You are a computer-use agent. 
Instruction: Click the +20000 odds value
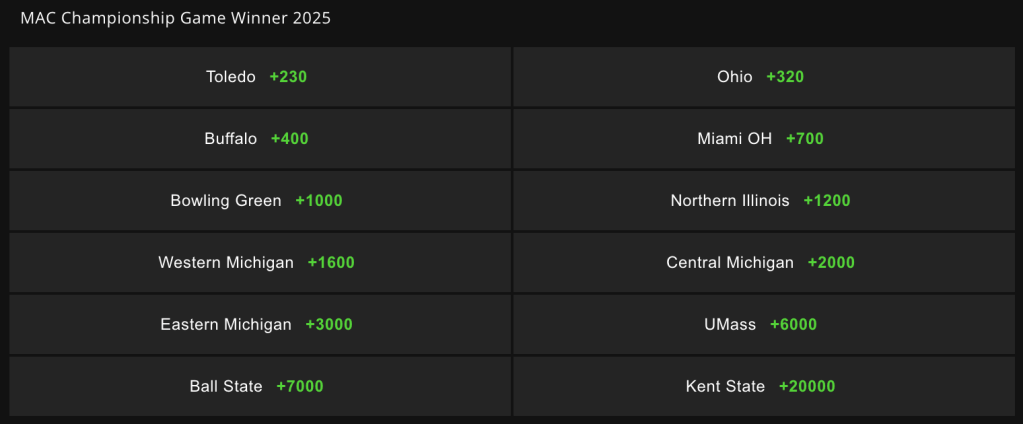[x=807, y=387]
